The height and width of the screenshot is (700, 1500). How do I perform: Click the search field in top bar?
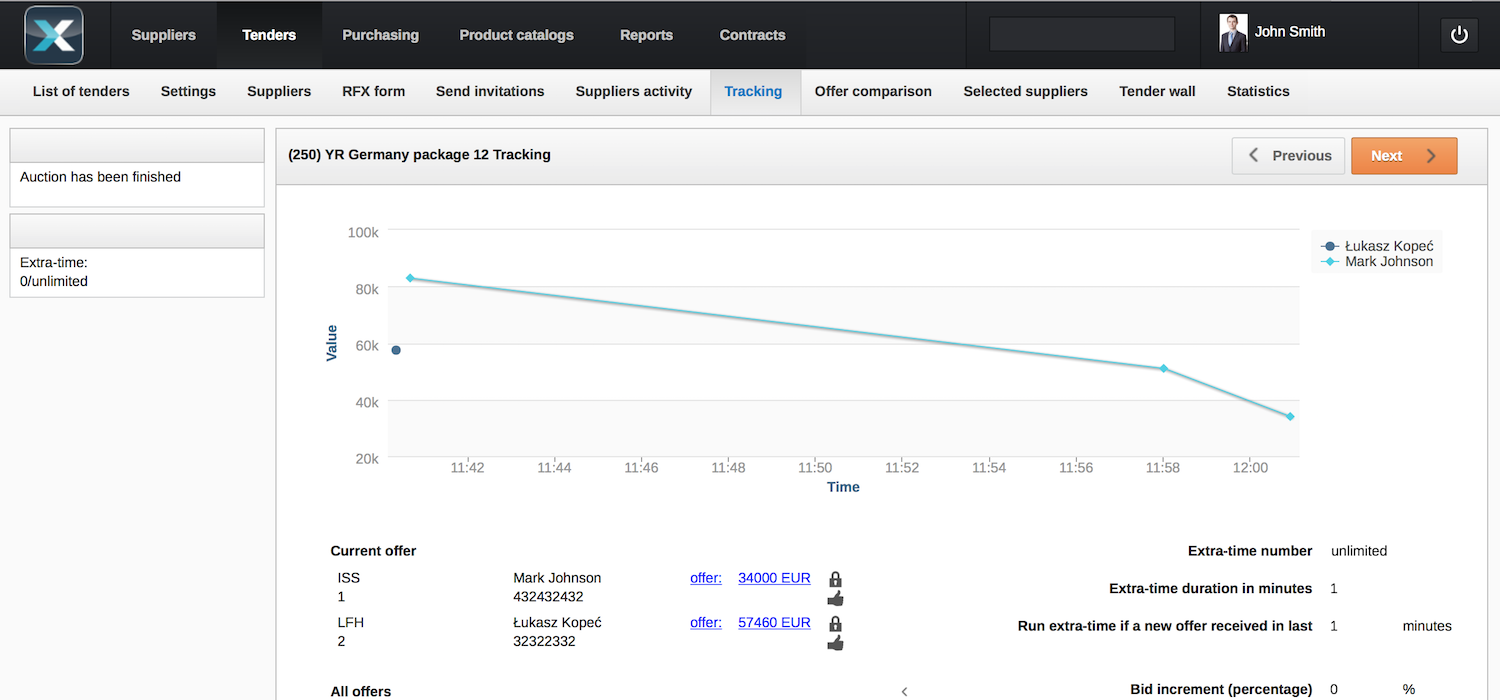click(1081, 34)
